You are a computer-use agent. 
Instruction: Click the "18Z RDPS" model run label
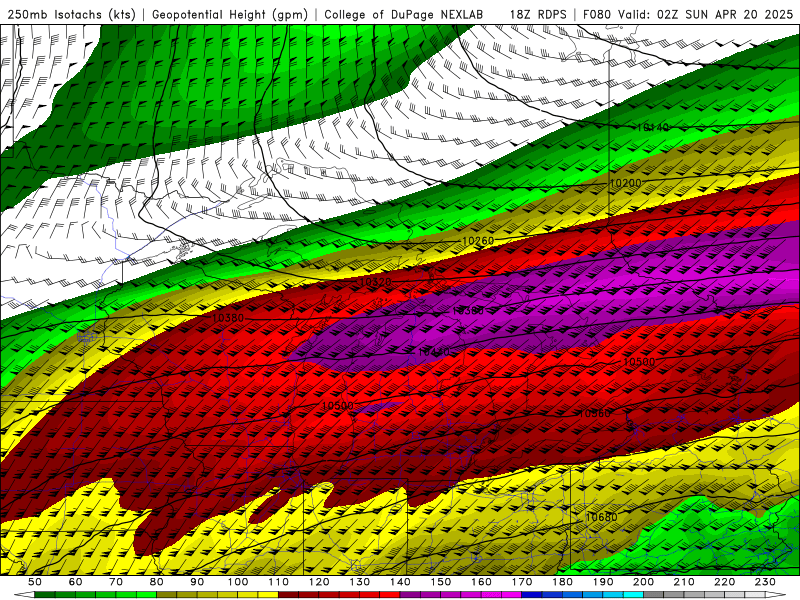[x=538, y=14]
